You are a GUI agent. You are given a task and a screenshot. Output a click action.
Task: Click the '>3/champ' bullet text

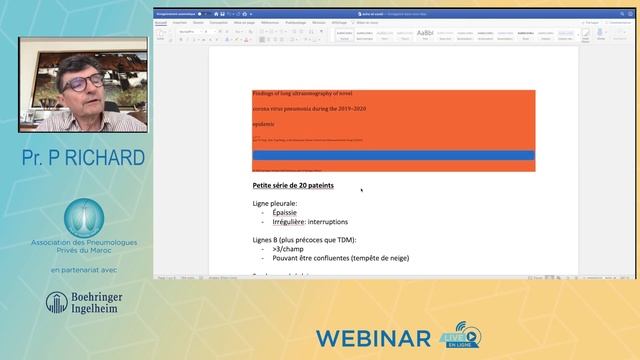pyautogui.click(x=288, y=249)
